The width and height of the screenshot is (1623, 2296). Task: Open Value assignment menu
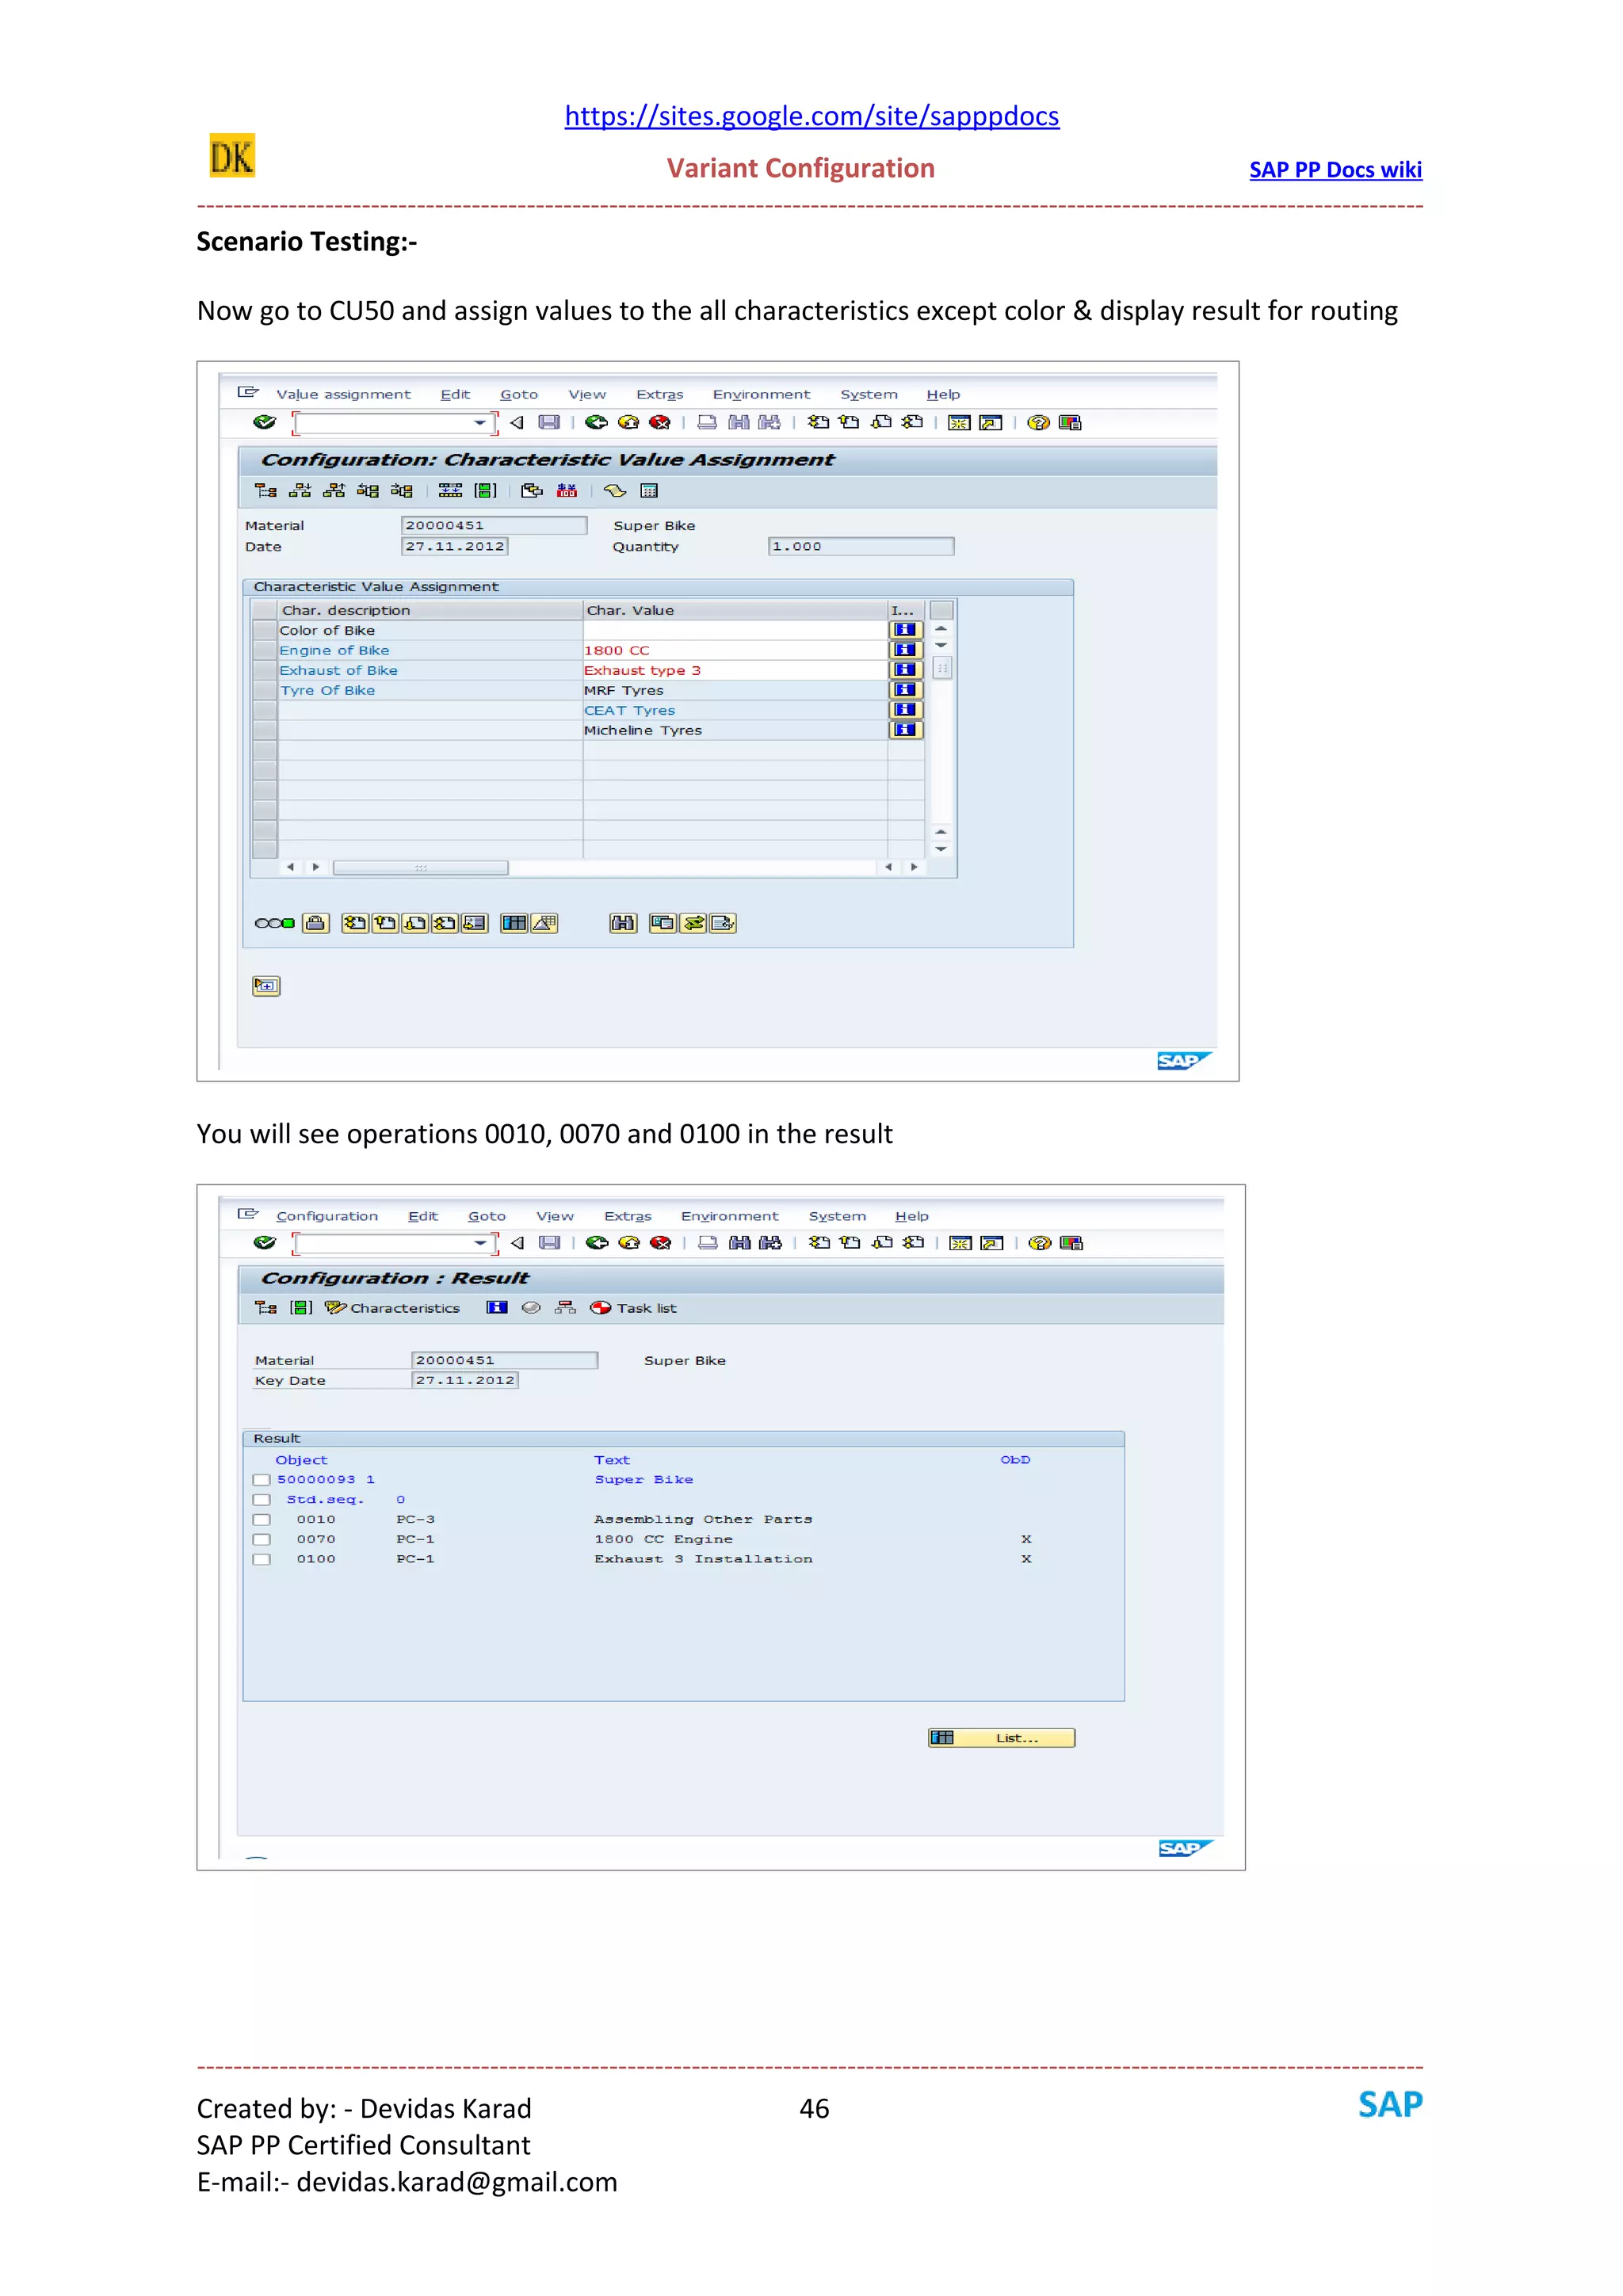pyautogui.click(x=343, y=395)
